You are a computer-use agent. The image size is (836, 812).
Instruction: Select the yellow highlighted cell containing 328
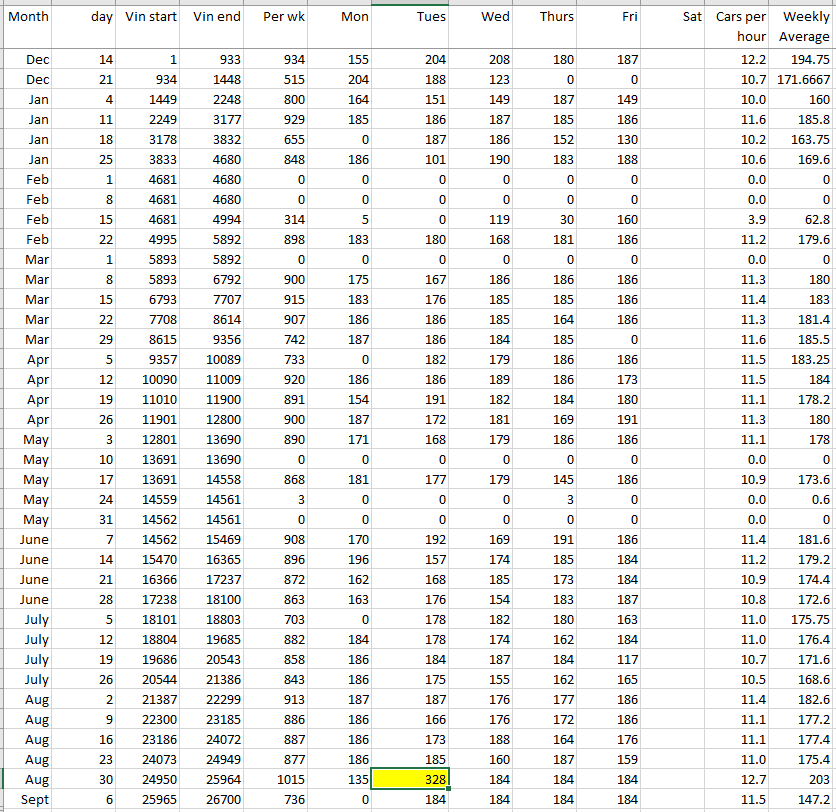412,779
